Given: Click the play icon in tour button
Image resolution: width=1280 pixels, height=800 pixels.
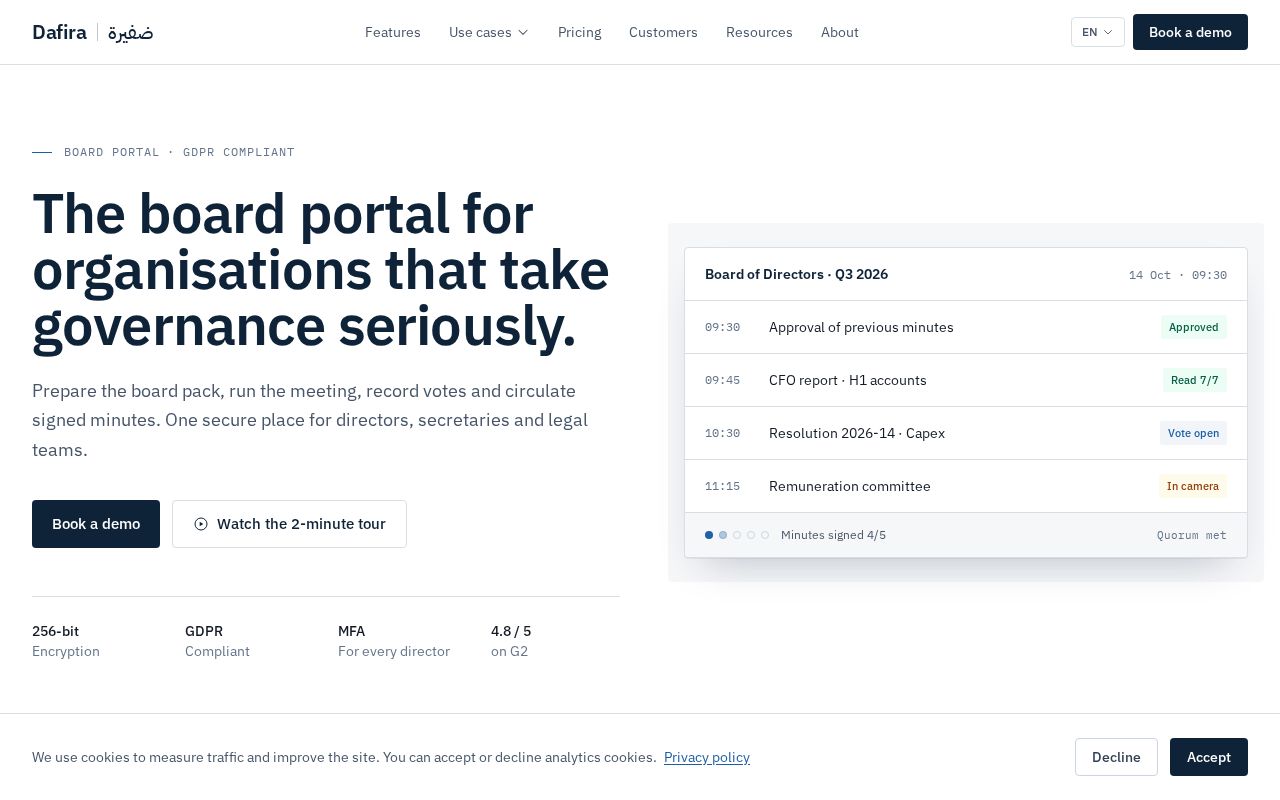Looking at the screenshot, I should click(201, 524).
